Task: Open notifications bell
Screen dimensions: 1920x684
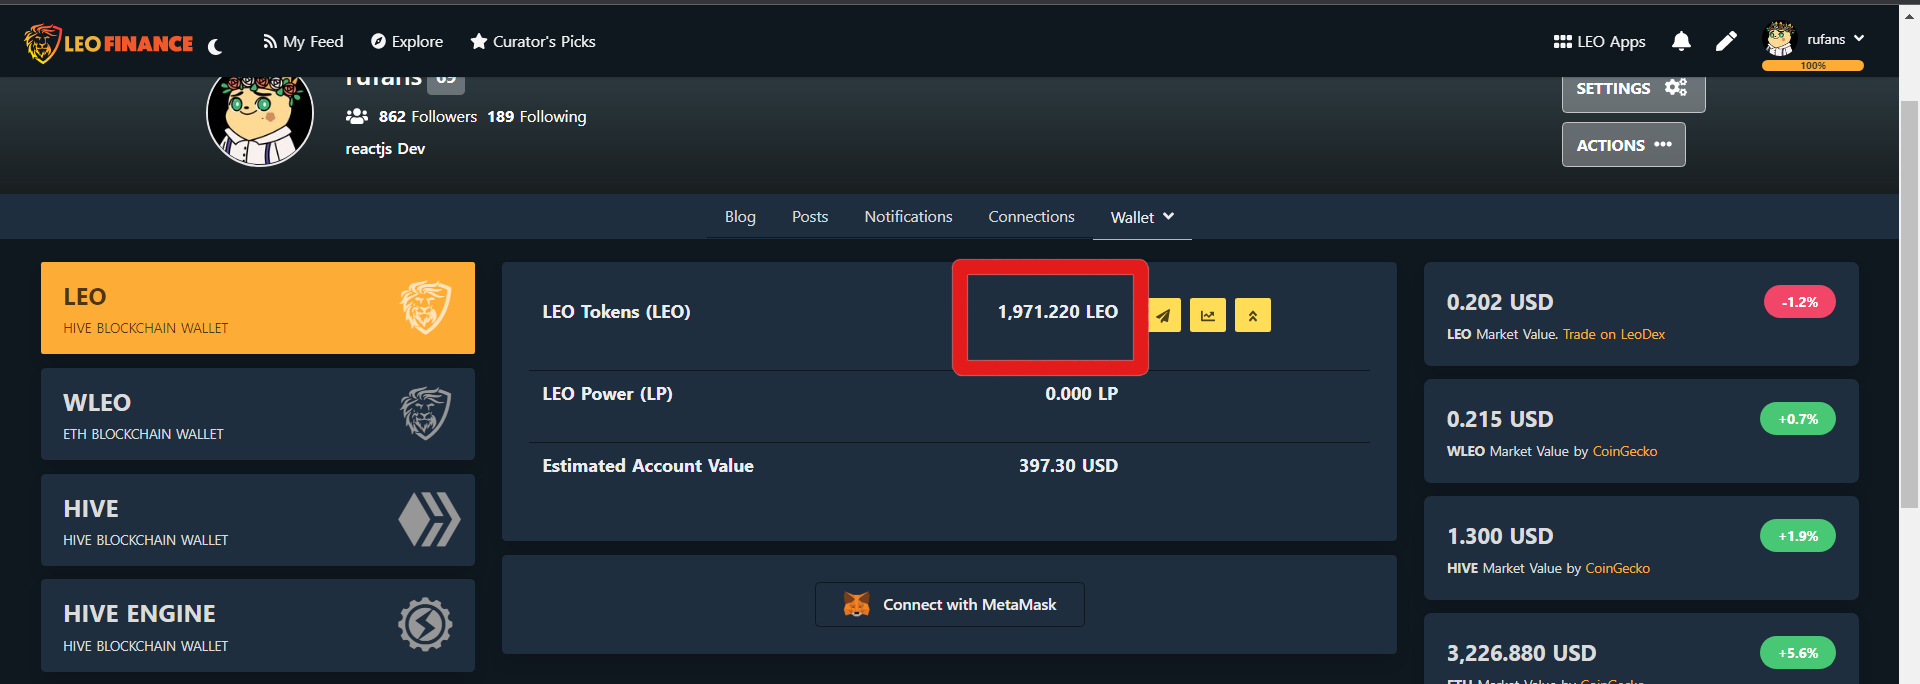Action: [x=1681, y=41]
